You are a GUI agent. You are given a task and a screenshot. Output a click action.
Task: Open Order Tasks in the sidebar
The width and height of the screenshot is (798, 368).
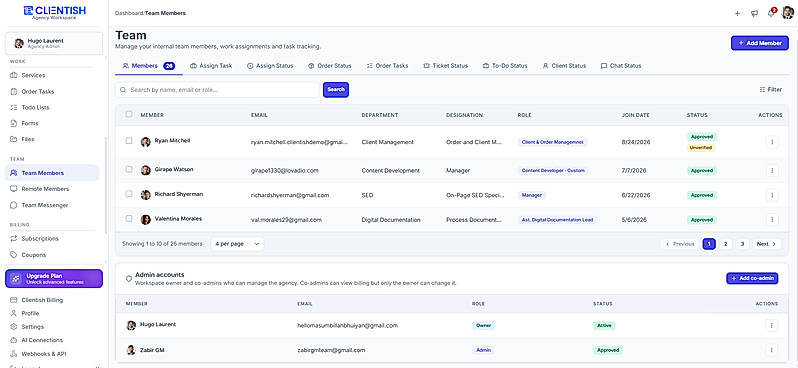pyautogui.click(x=38, y=92)
